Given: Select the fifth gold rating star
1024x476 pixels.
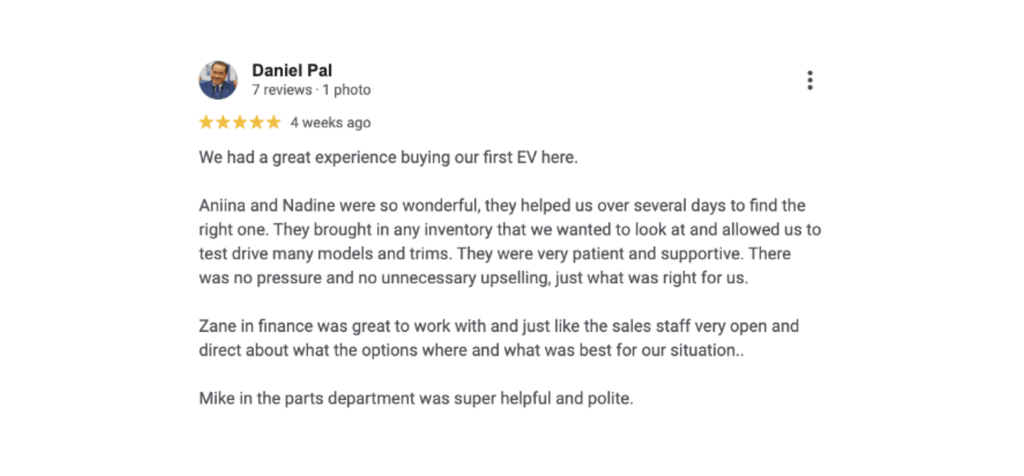Looking at the screenshot, I should coord(273,122).
